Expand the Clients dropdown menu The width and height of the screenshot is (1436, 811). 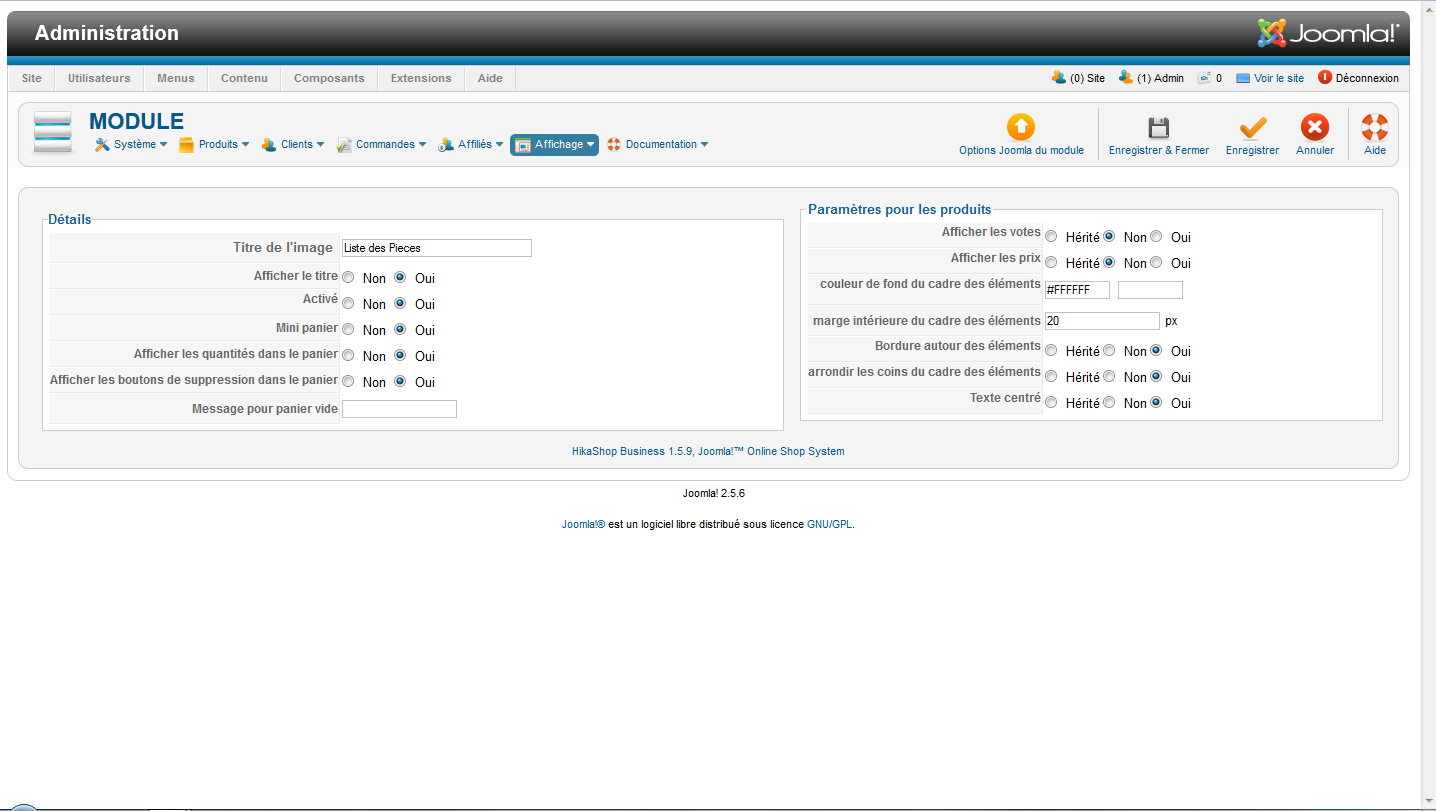point(293,145)
